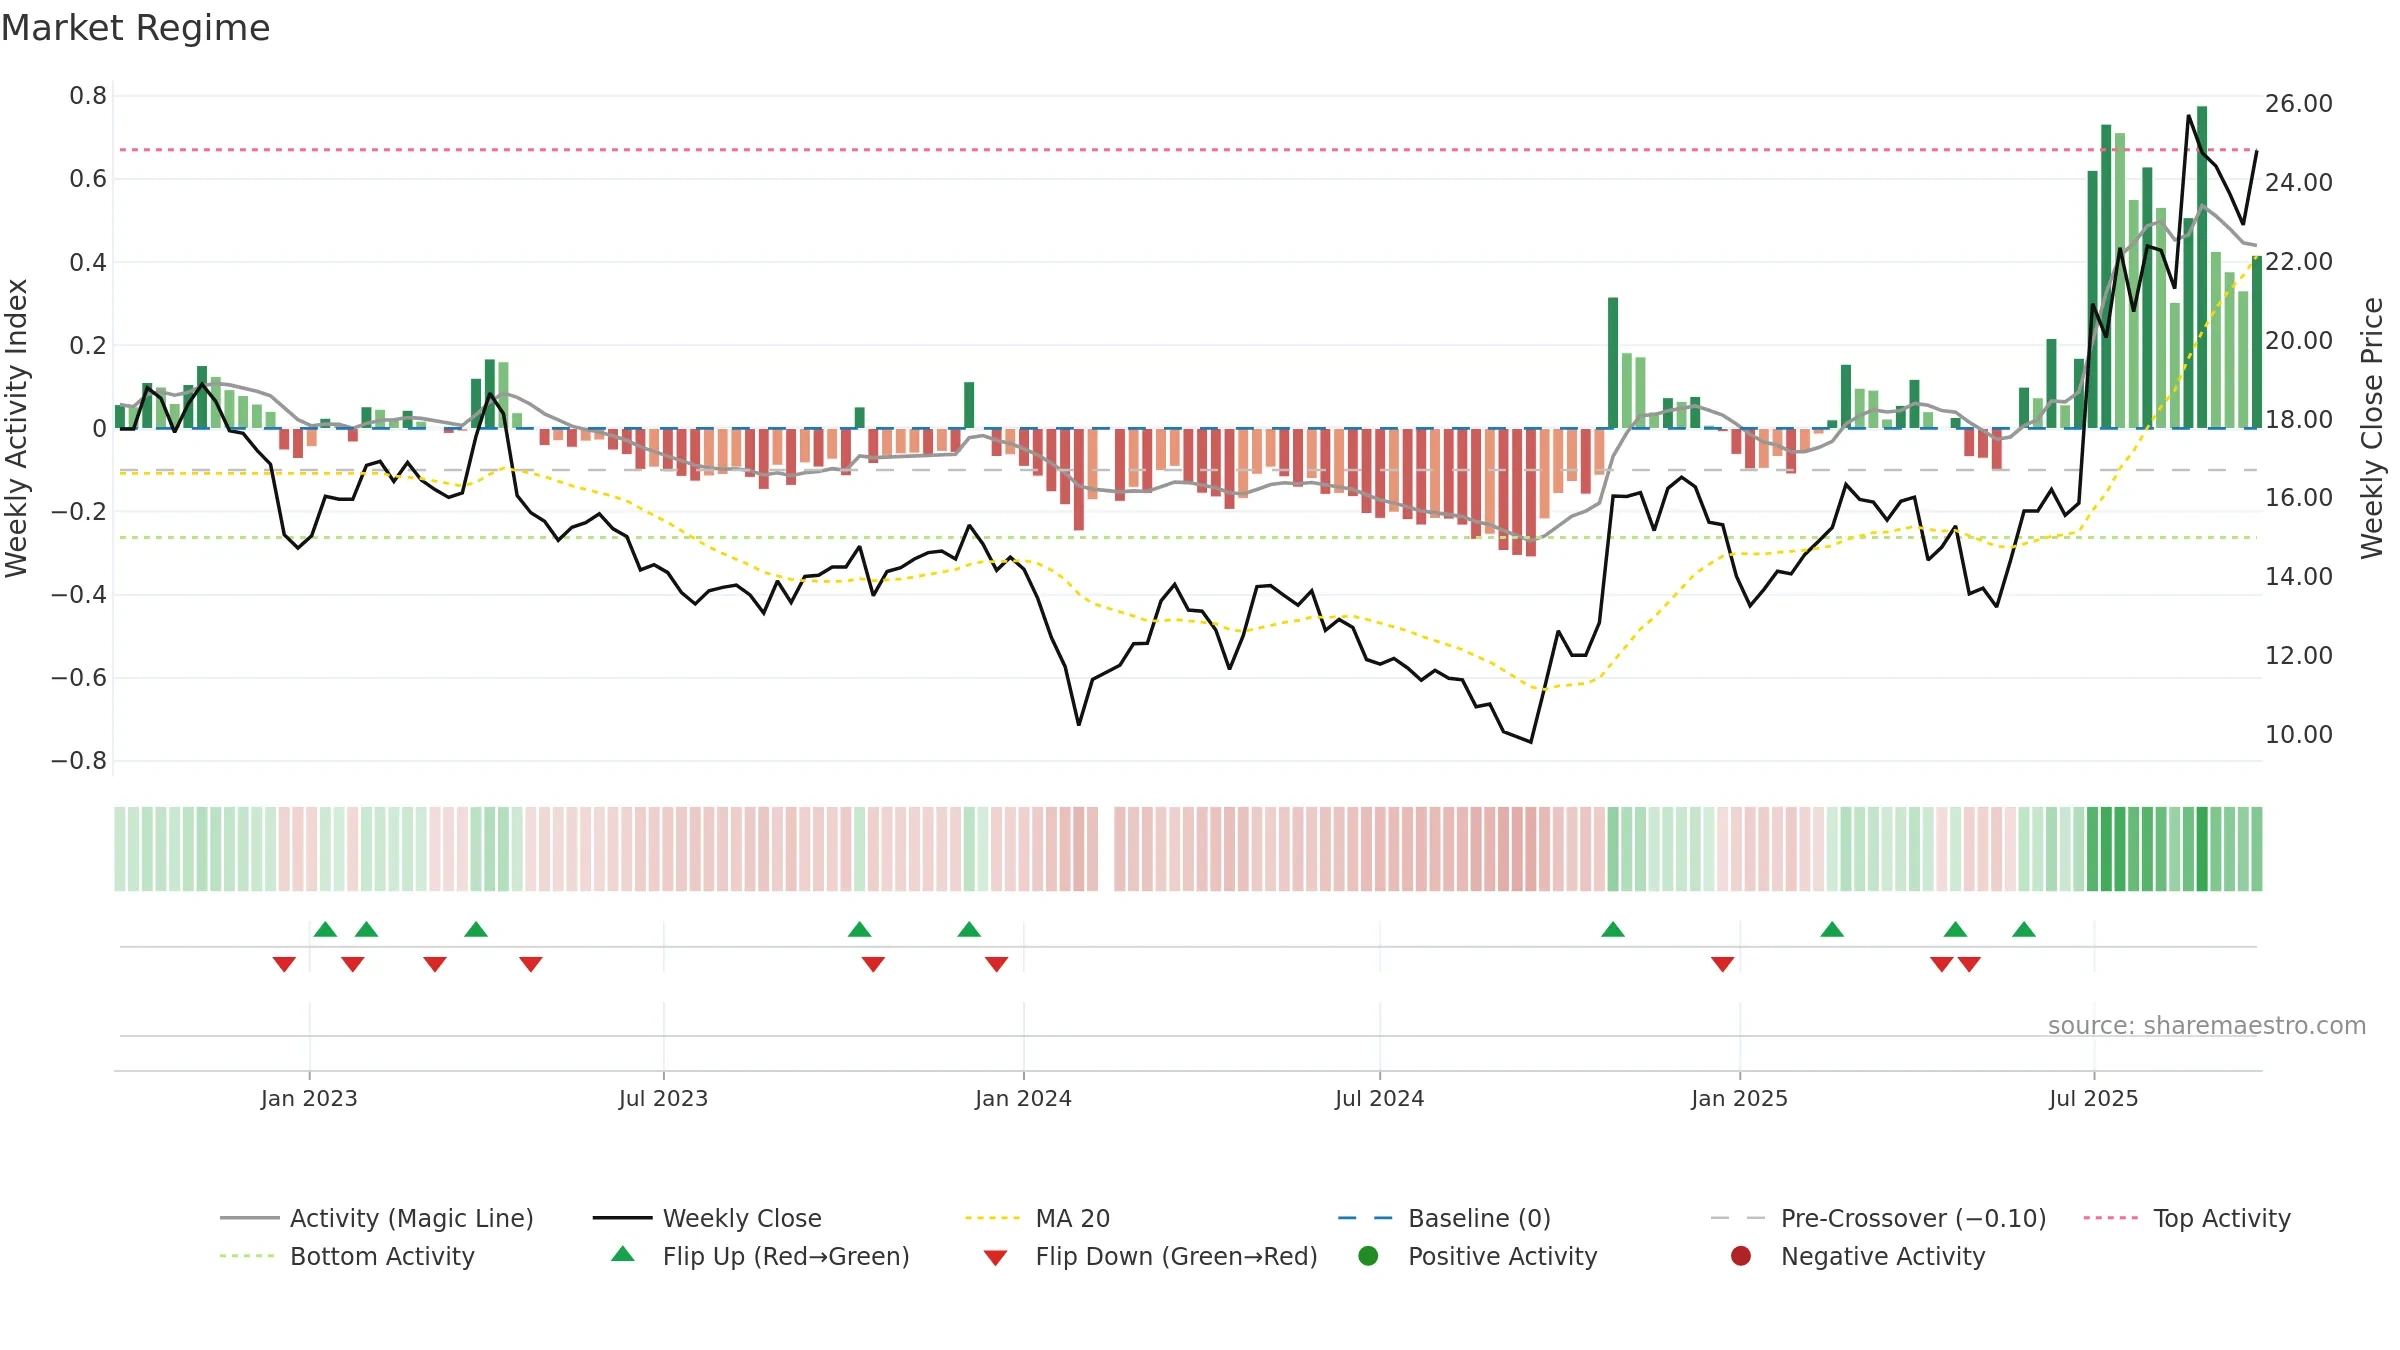Click the Jan 2024 x-axis label

pyautogui.click(x=1023, y=1099)
